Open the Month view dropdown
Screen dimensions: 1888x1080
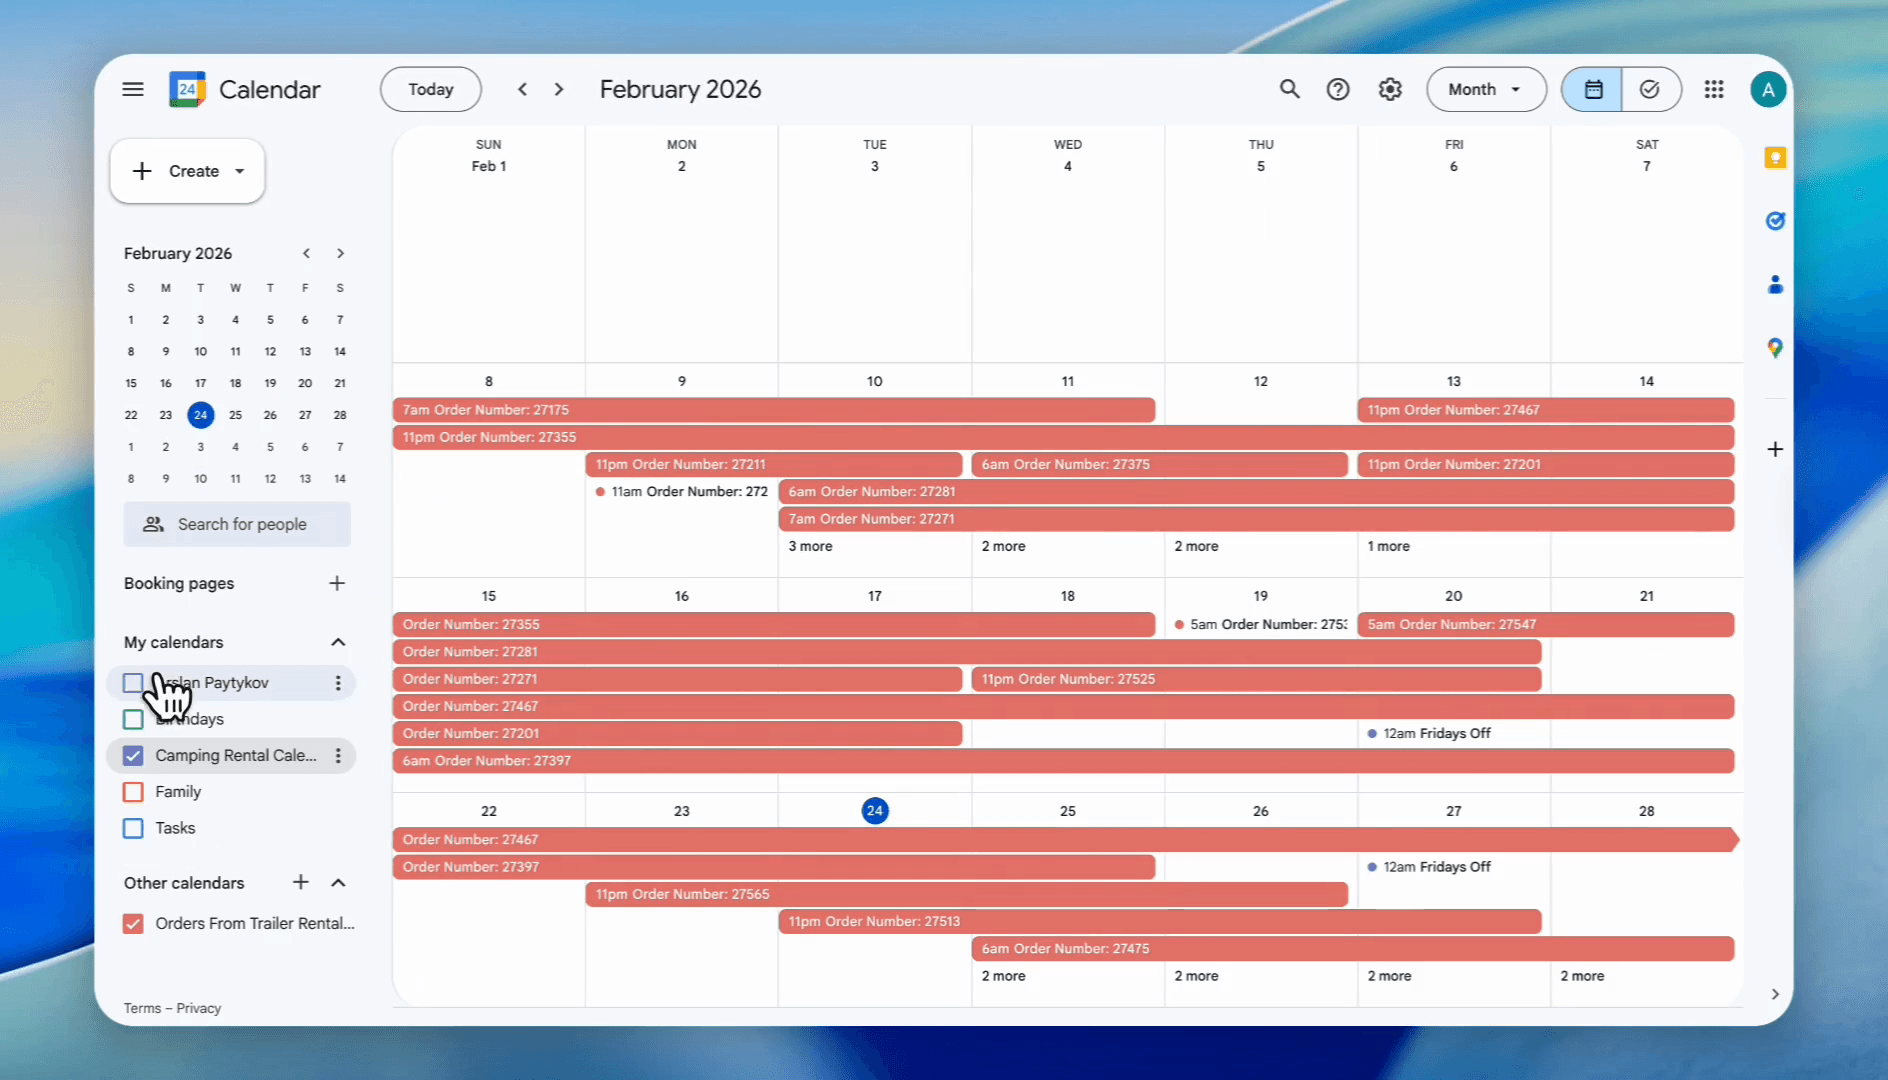tap(1486, 89)
